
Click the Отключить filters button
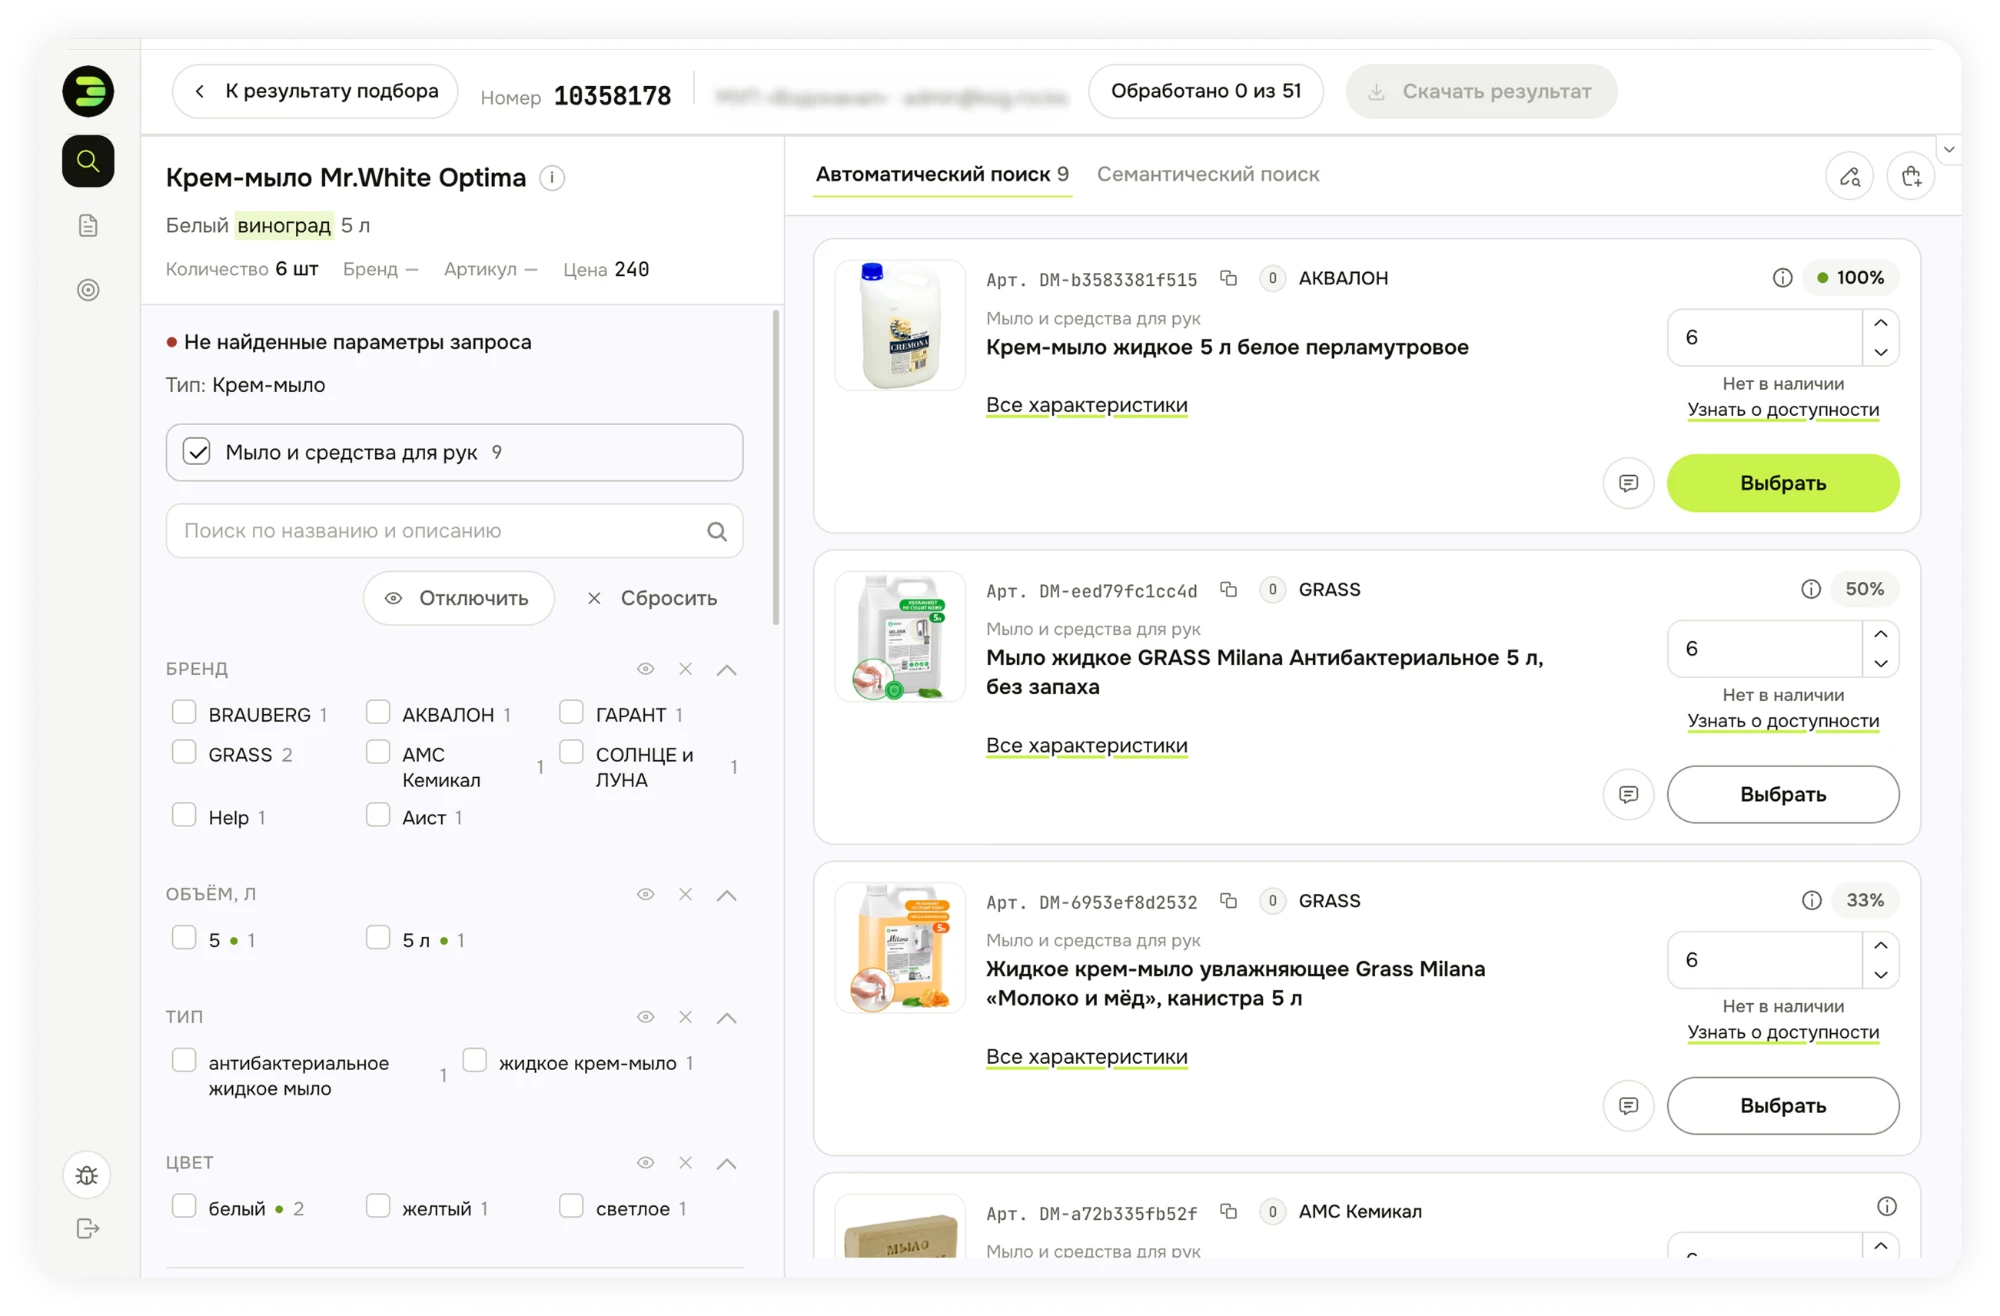point(458,598)
